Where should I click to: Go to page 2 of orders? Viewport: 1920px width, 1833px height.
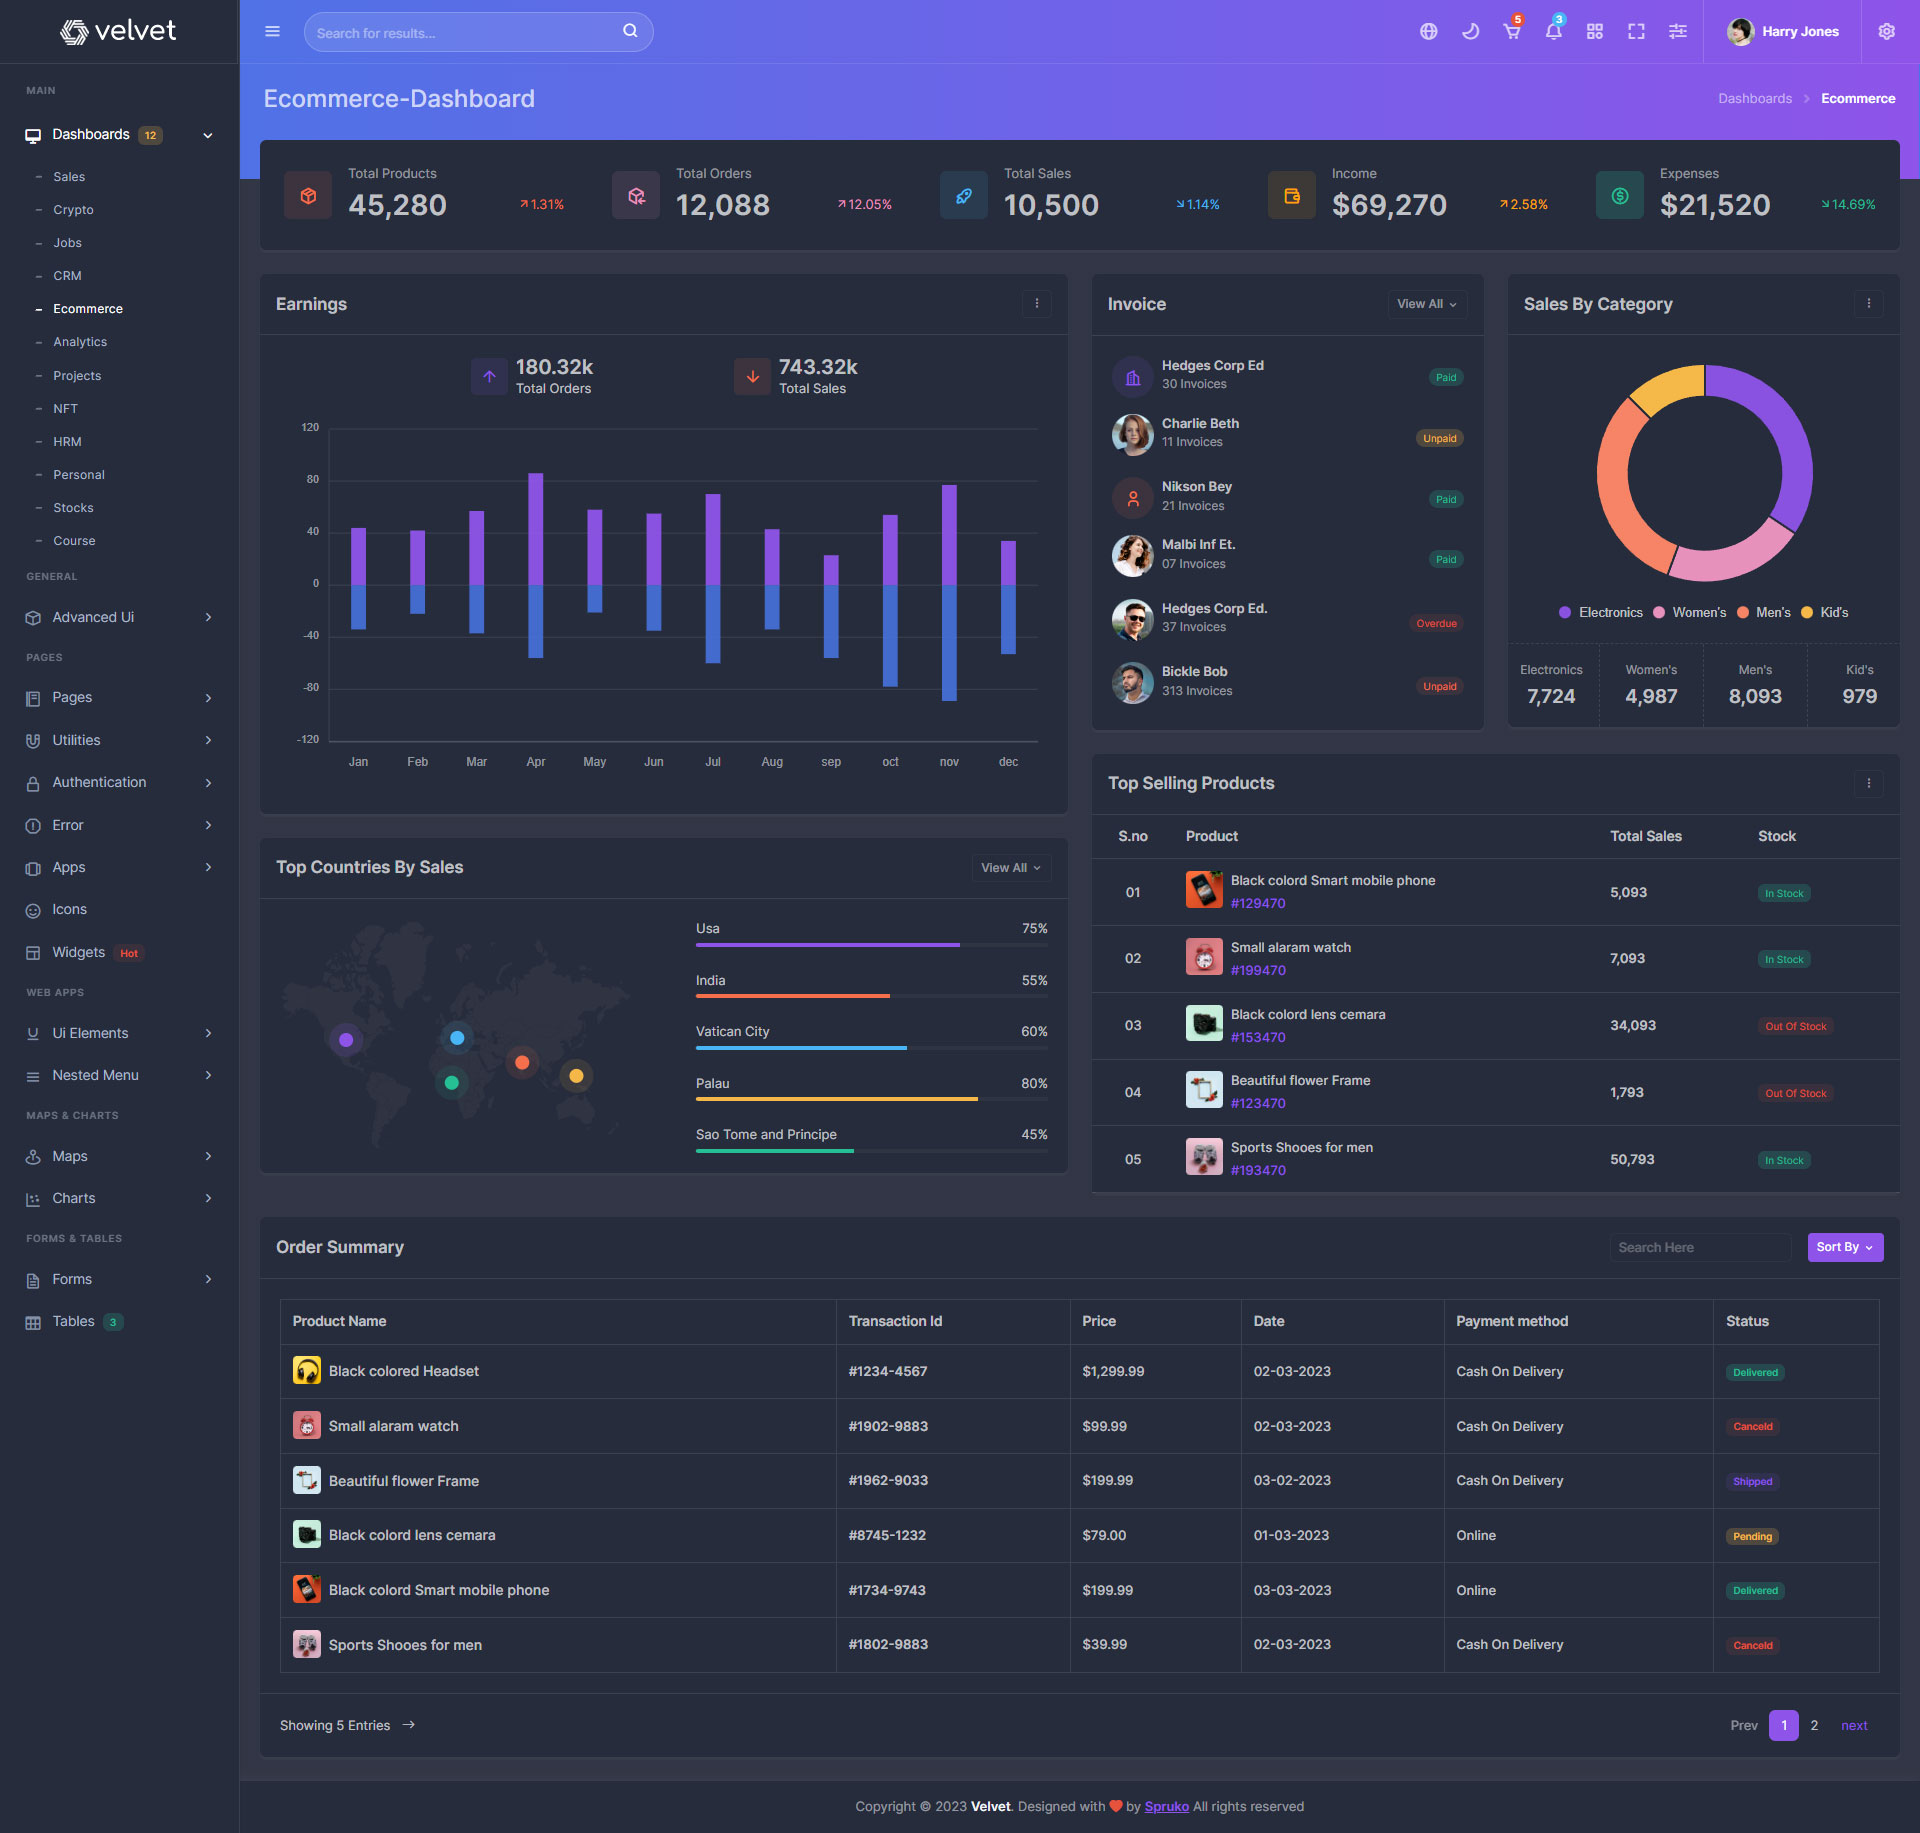click(1814, 1725)
